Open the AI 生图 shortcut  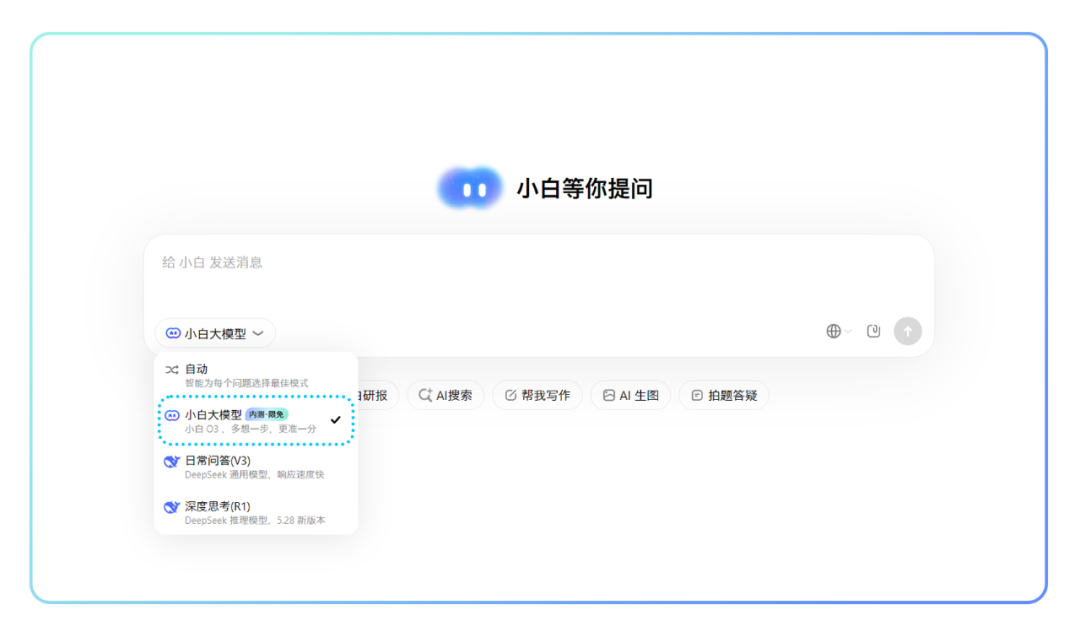pyautogui.click(x=630, y=395)
